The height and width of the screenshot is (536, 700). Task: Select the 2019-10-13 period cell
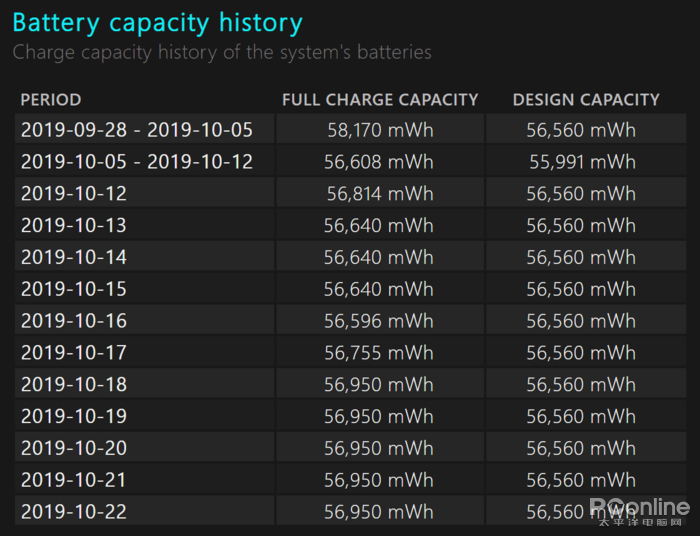(74, 226)
